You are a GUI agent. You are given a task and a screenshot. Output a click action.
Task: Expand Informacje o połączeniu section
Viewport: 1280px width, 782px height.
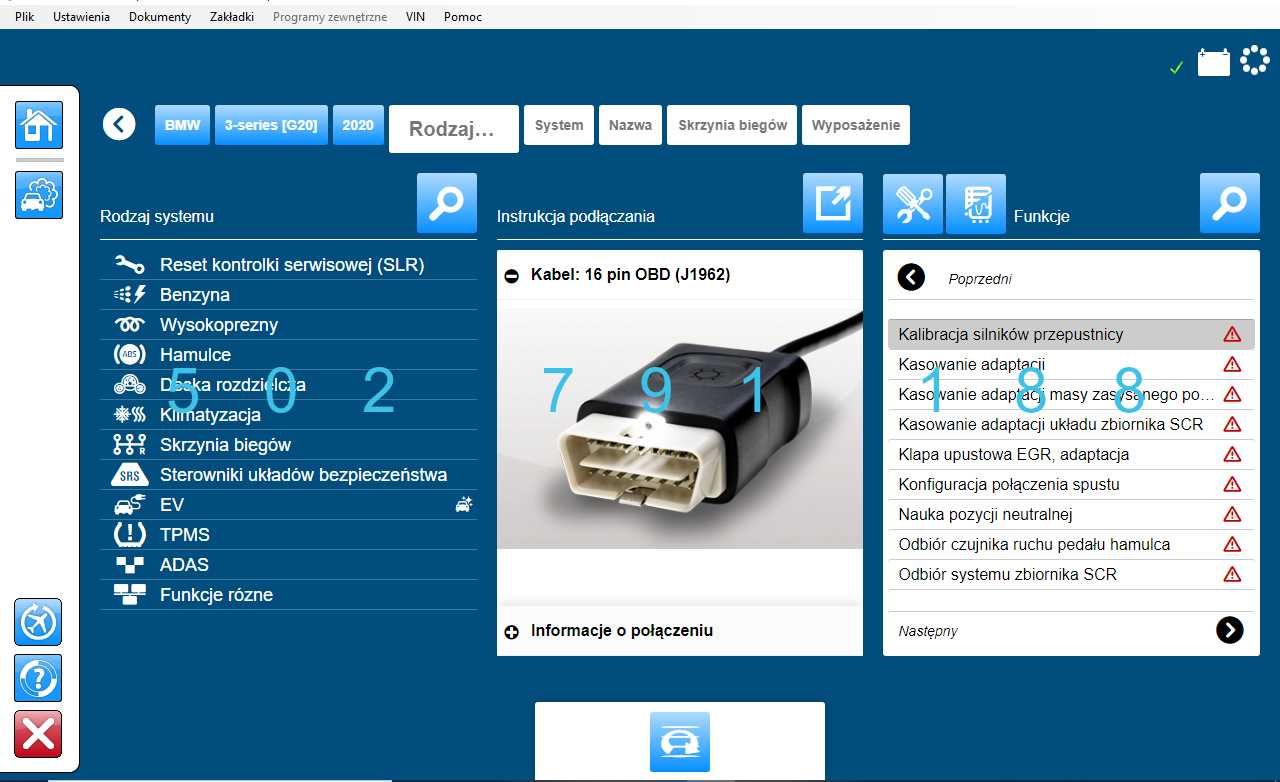click(512, 632)
